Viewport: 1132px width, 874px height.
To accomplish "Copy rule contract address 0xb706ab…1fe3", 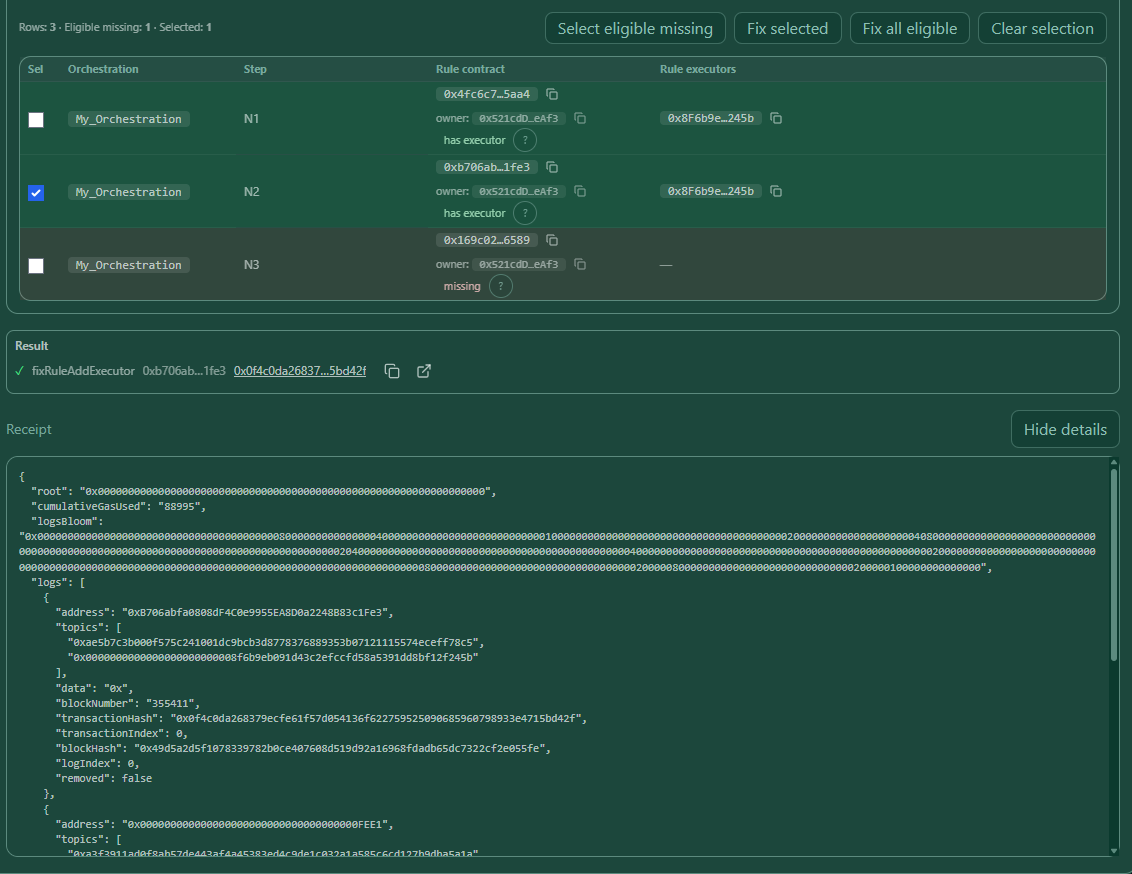I will click(552, 167).
